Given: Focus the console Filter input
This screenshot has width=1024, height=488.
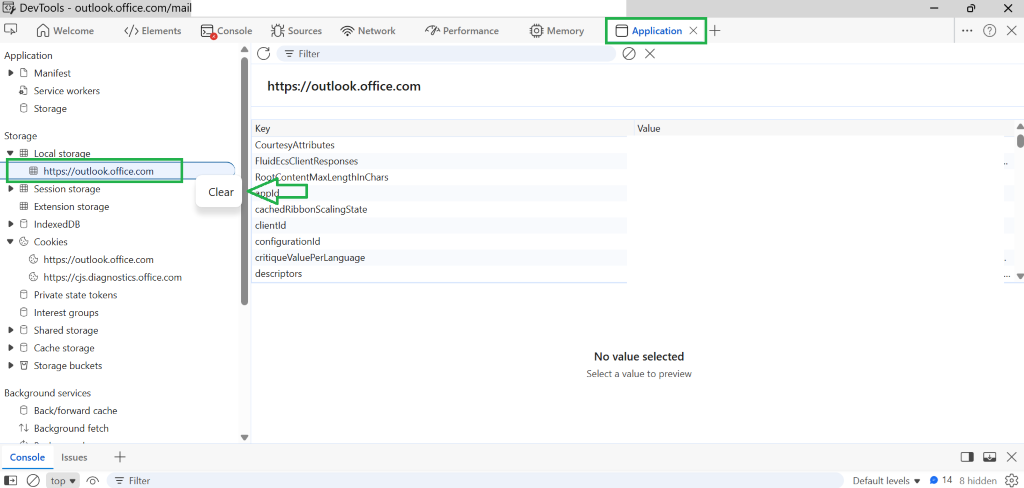Looking at the screenshot, I should point(475,481).
